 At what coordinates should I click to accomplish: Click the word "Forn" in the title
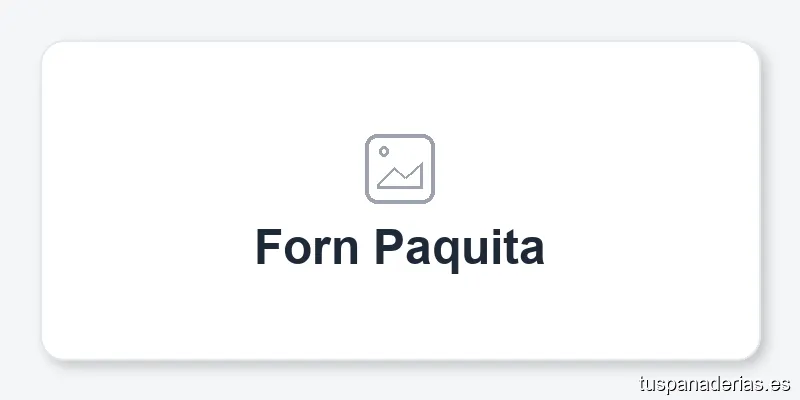[x=306, y=248]
